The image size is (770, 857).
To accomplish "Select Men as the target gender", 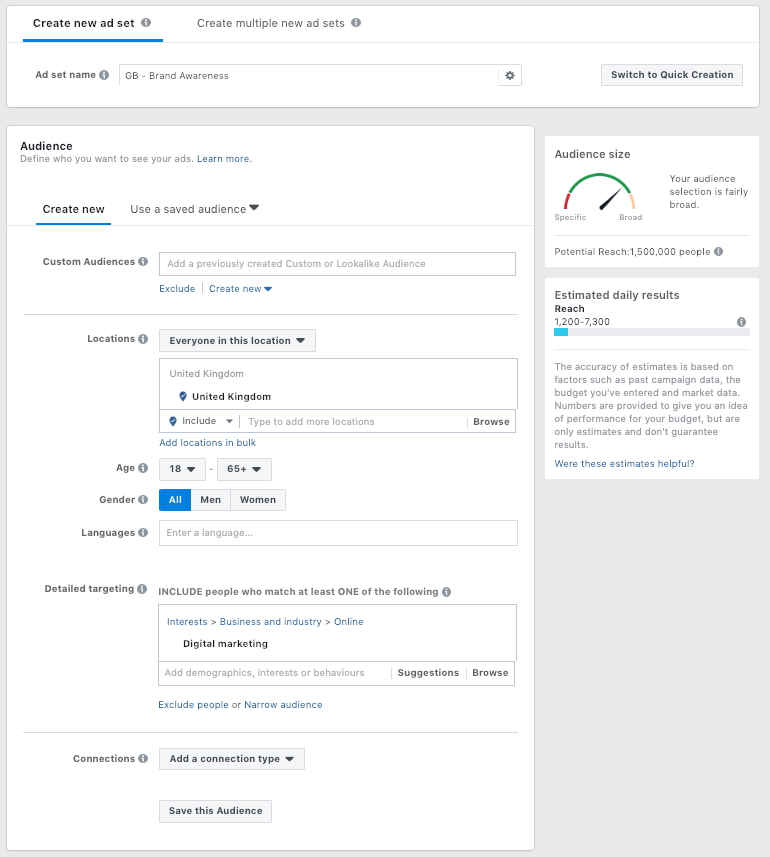I will click(x=211, y=499).
